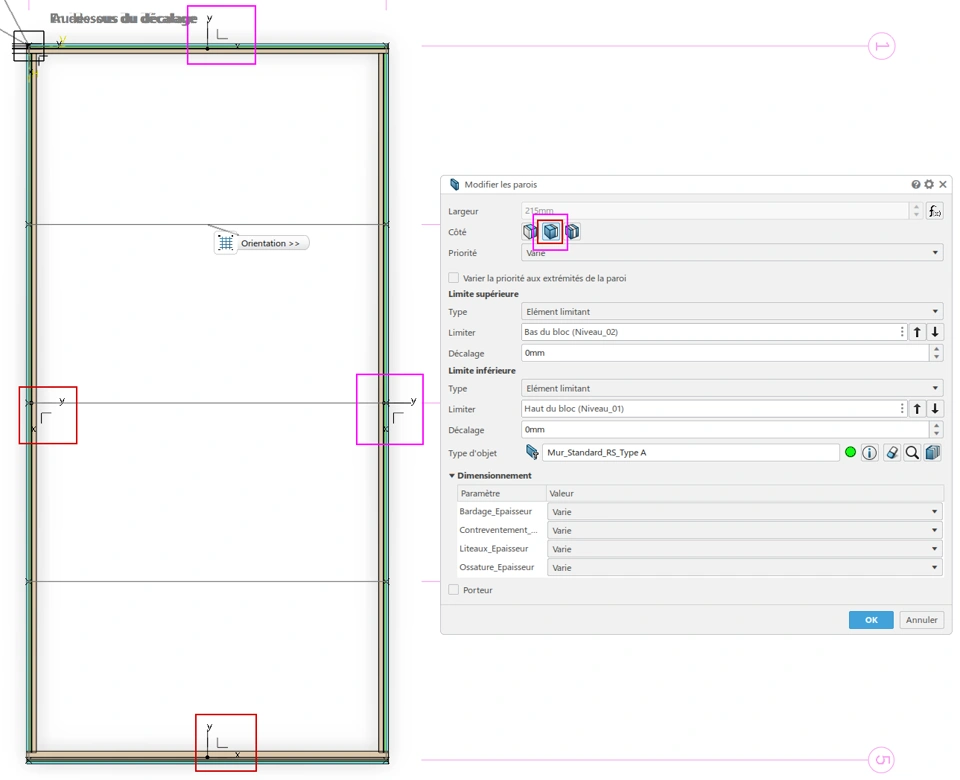960x780 pixels.
Task: Search for an object type
Action: coord(912,452)
